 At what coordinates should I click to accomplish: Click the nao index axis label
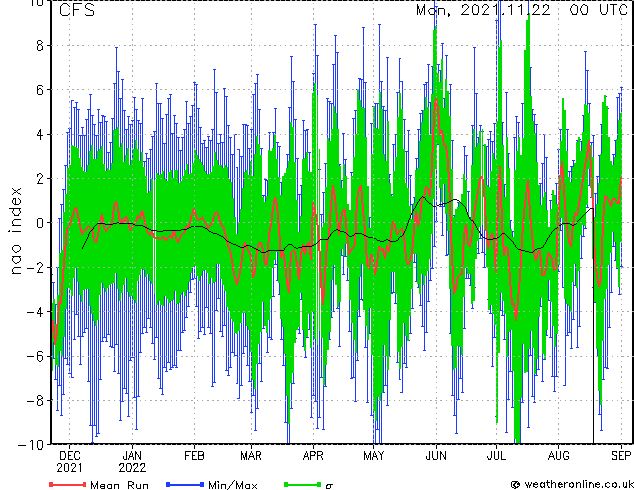[15, 230]
